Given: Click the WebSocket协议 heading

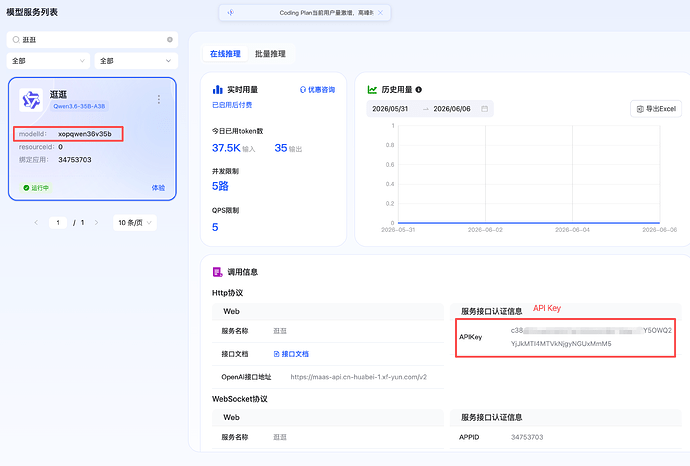Looking at the screenshot, I should (x=240, y=399).
